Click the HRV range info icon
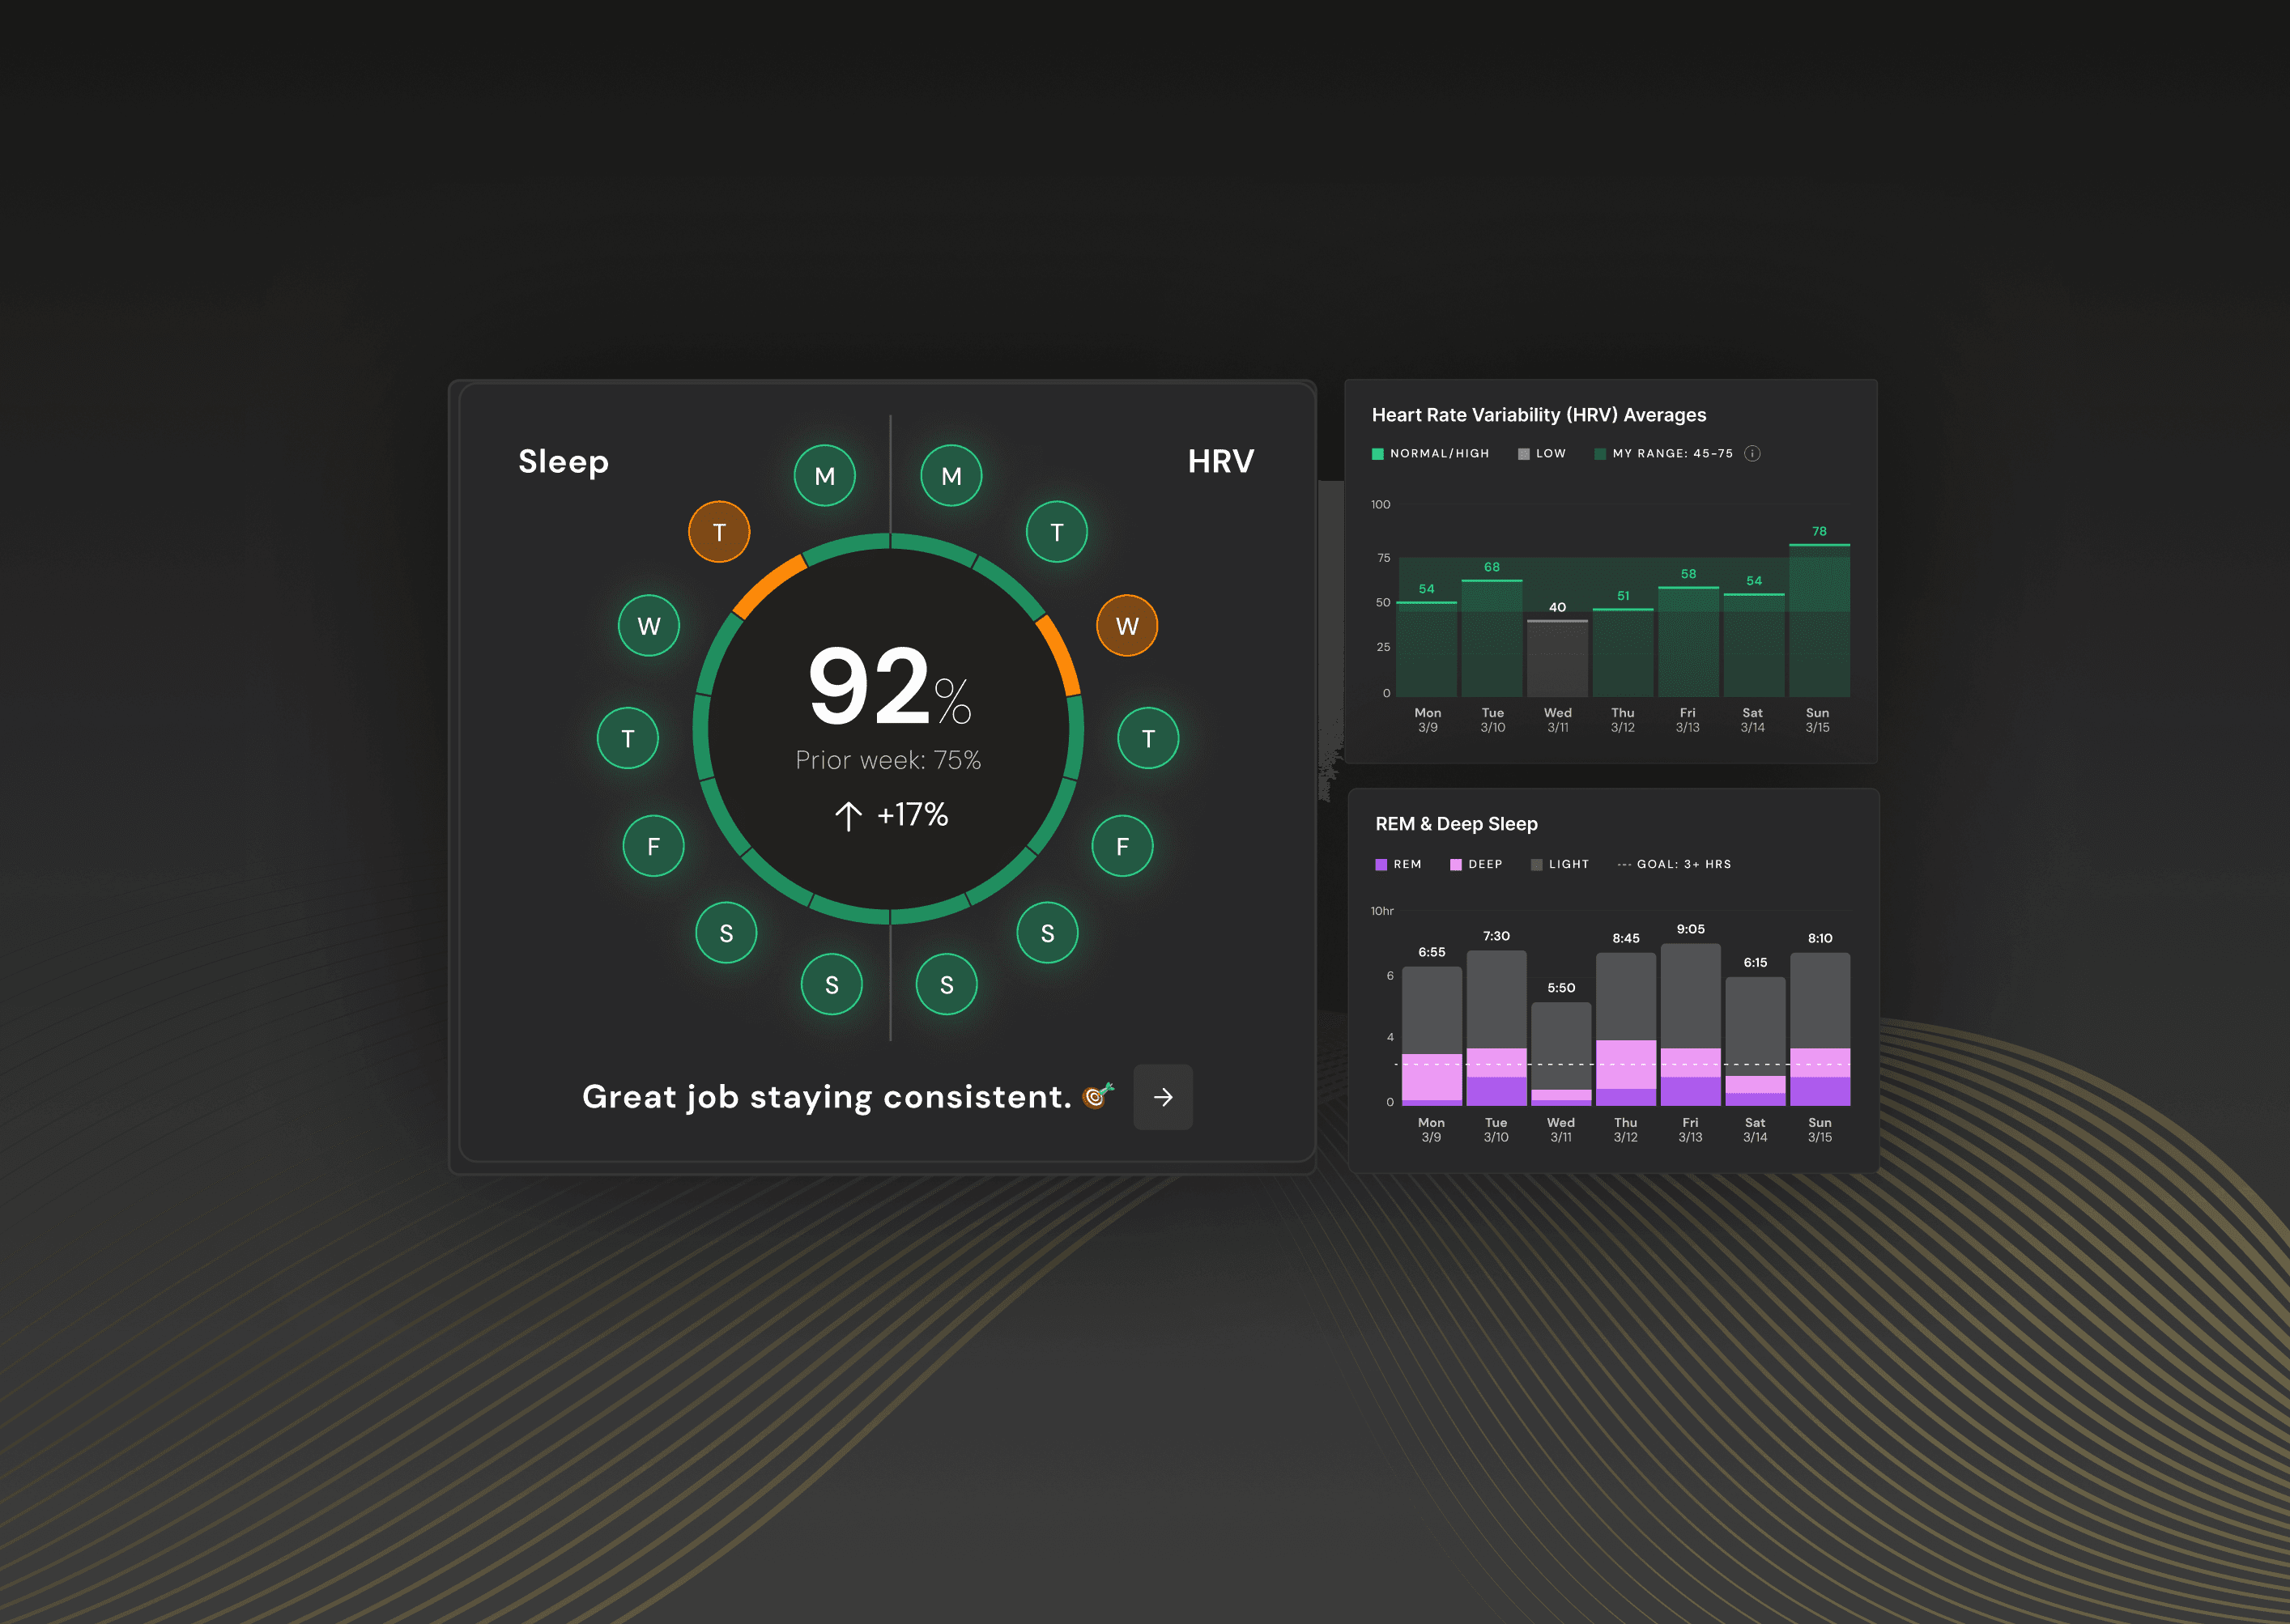This screenshot has width=2290, height=1624. coord(1752,454)
